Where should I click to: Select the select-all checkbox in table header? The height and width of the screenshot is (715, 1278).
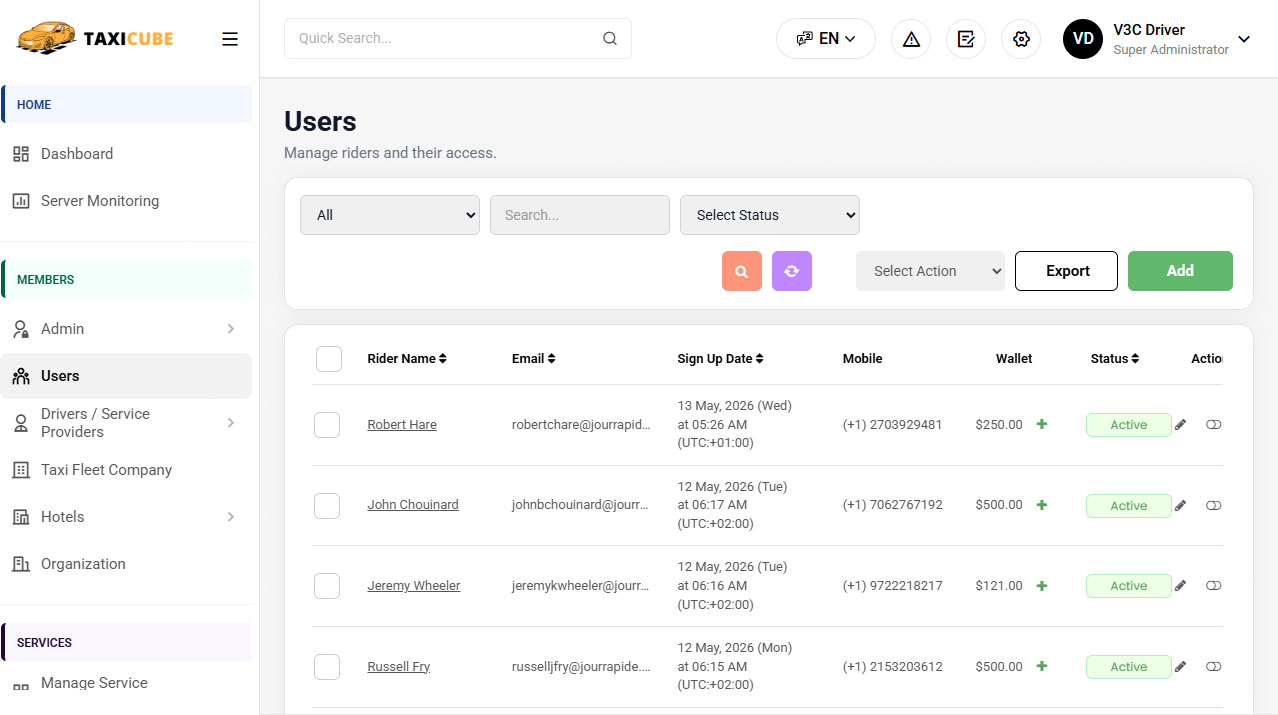point(329,359)
